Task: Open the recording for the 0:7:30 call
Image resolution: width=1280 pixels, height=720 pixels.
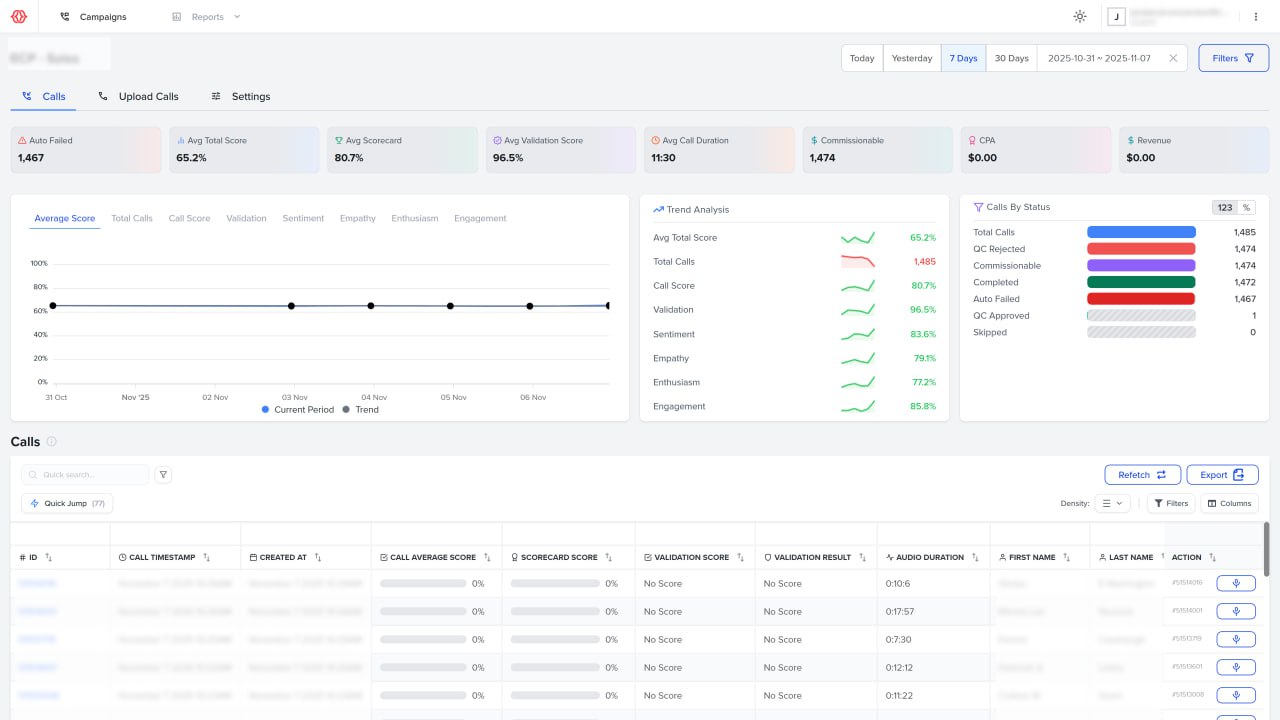Action: [x=1236, y=639]
